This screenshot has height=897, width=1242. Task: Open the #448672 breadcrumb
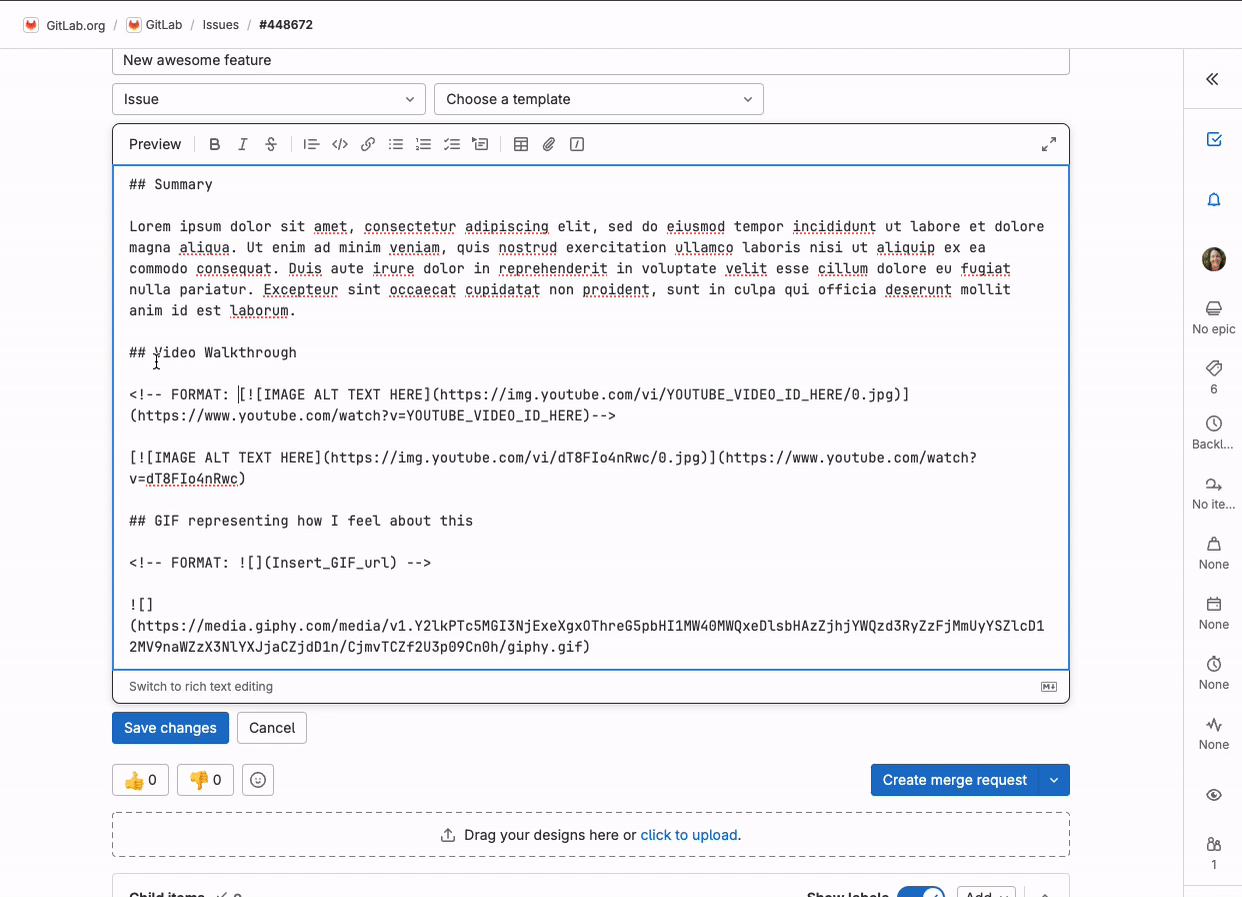click(286, 25)
